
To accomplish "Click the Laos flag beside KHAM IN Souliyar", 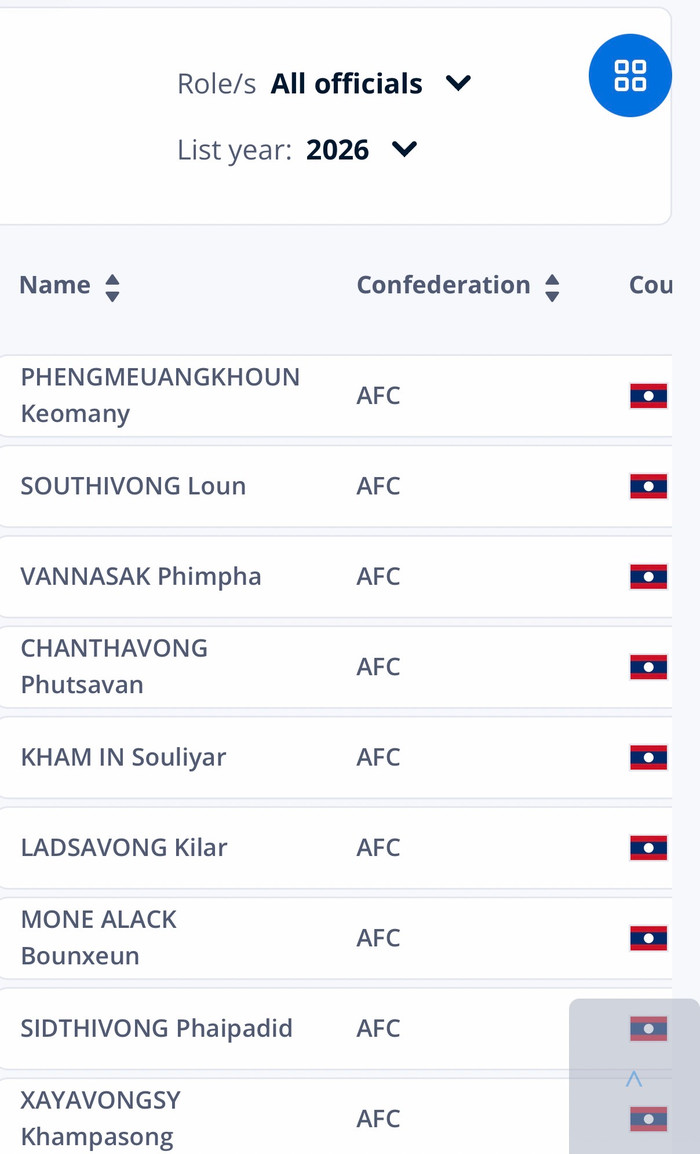I will coord(648,758).
